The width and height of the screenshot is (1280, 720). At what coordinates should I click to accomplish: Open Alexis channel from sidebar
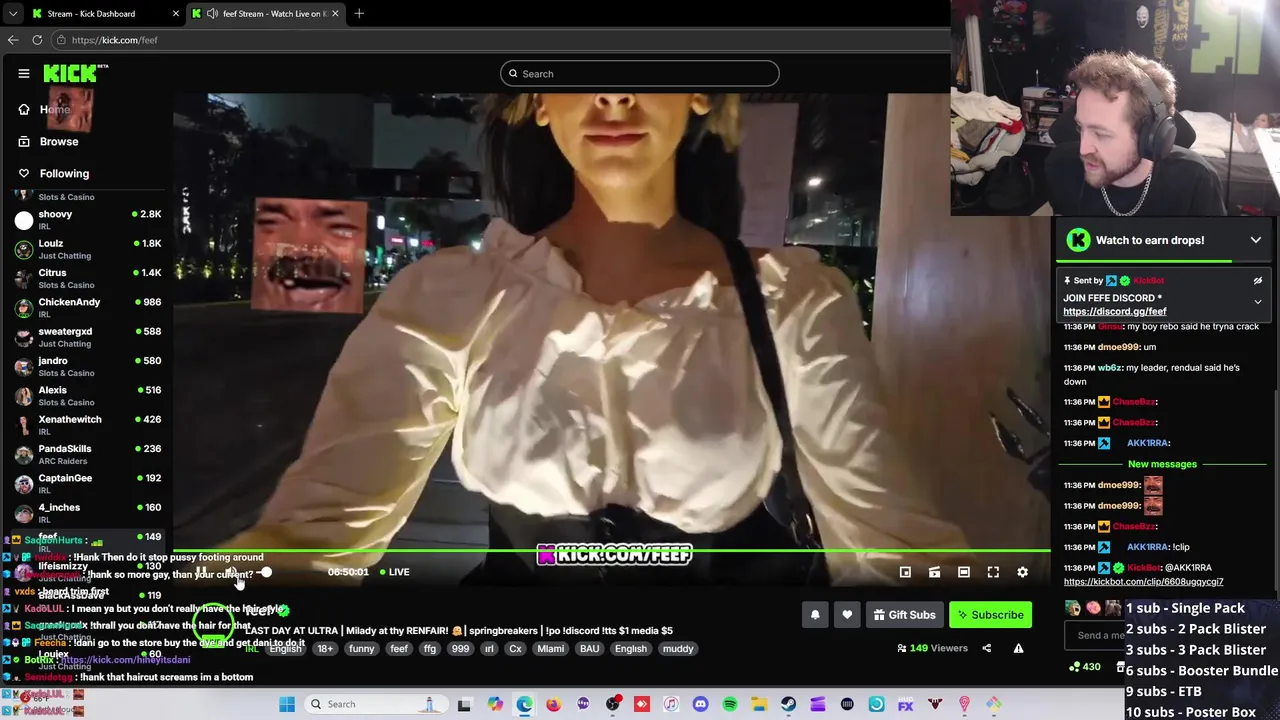coord(88,395)
